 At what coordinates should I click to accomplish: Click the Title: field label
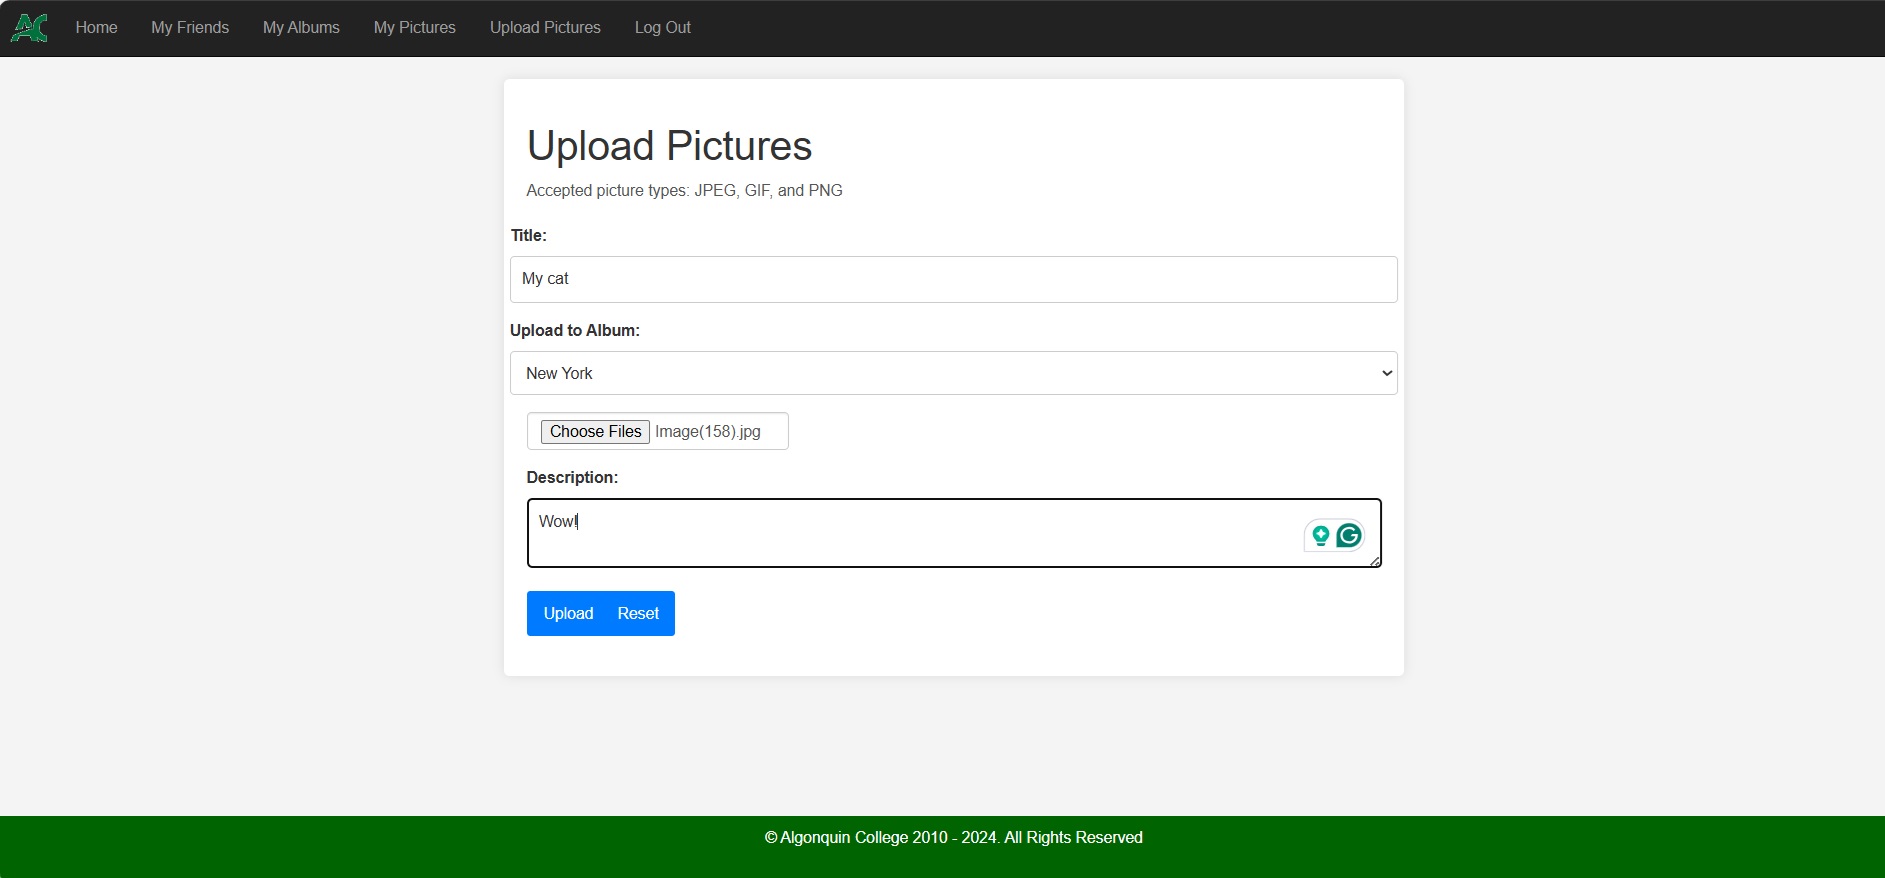coord(528,236)
